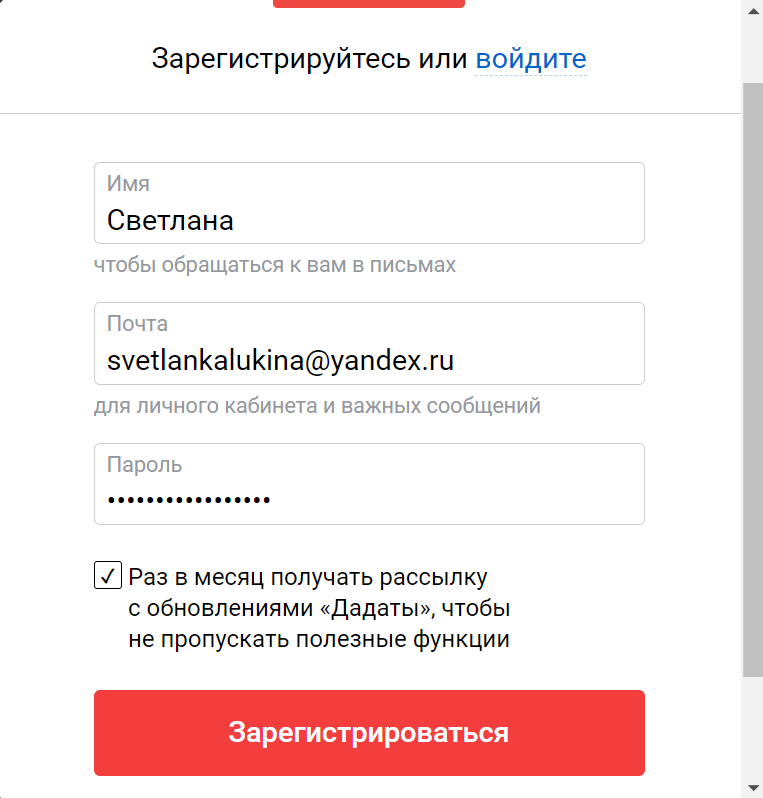Image resolution: width=763 pixels, height=798 pixels.
Task: Click the «не пропускать полезные функции» text line
Action: coord(319,640)
